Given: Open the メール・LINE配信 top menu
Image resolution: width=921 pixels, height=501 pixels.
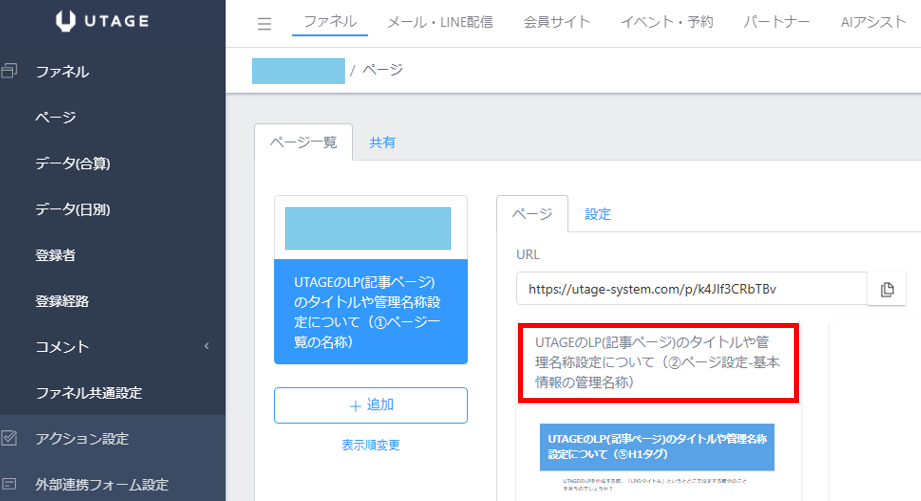Looking at the screenshot, I should (440, 22).
